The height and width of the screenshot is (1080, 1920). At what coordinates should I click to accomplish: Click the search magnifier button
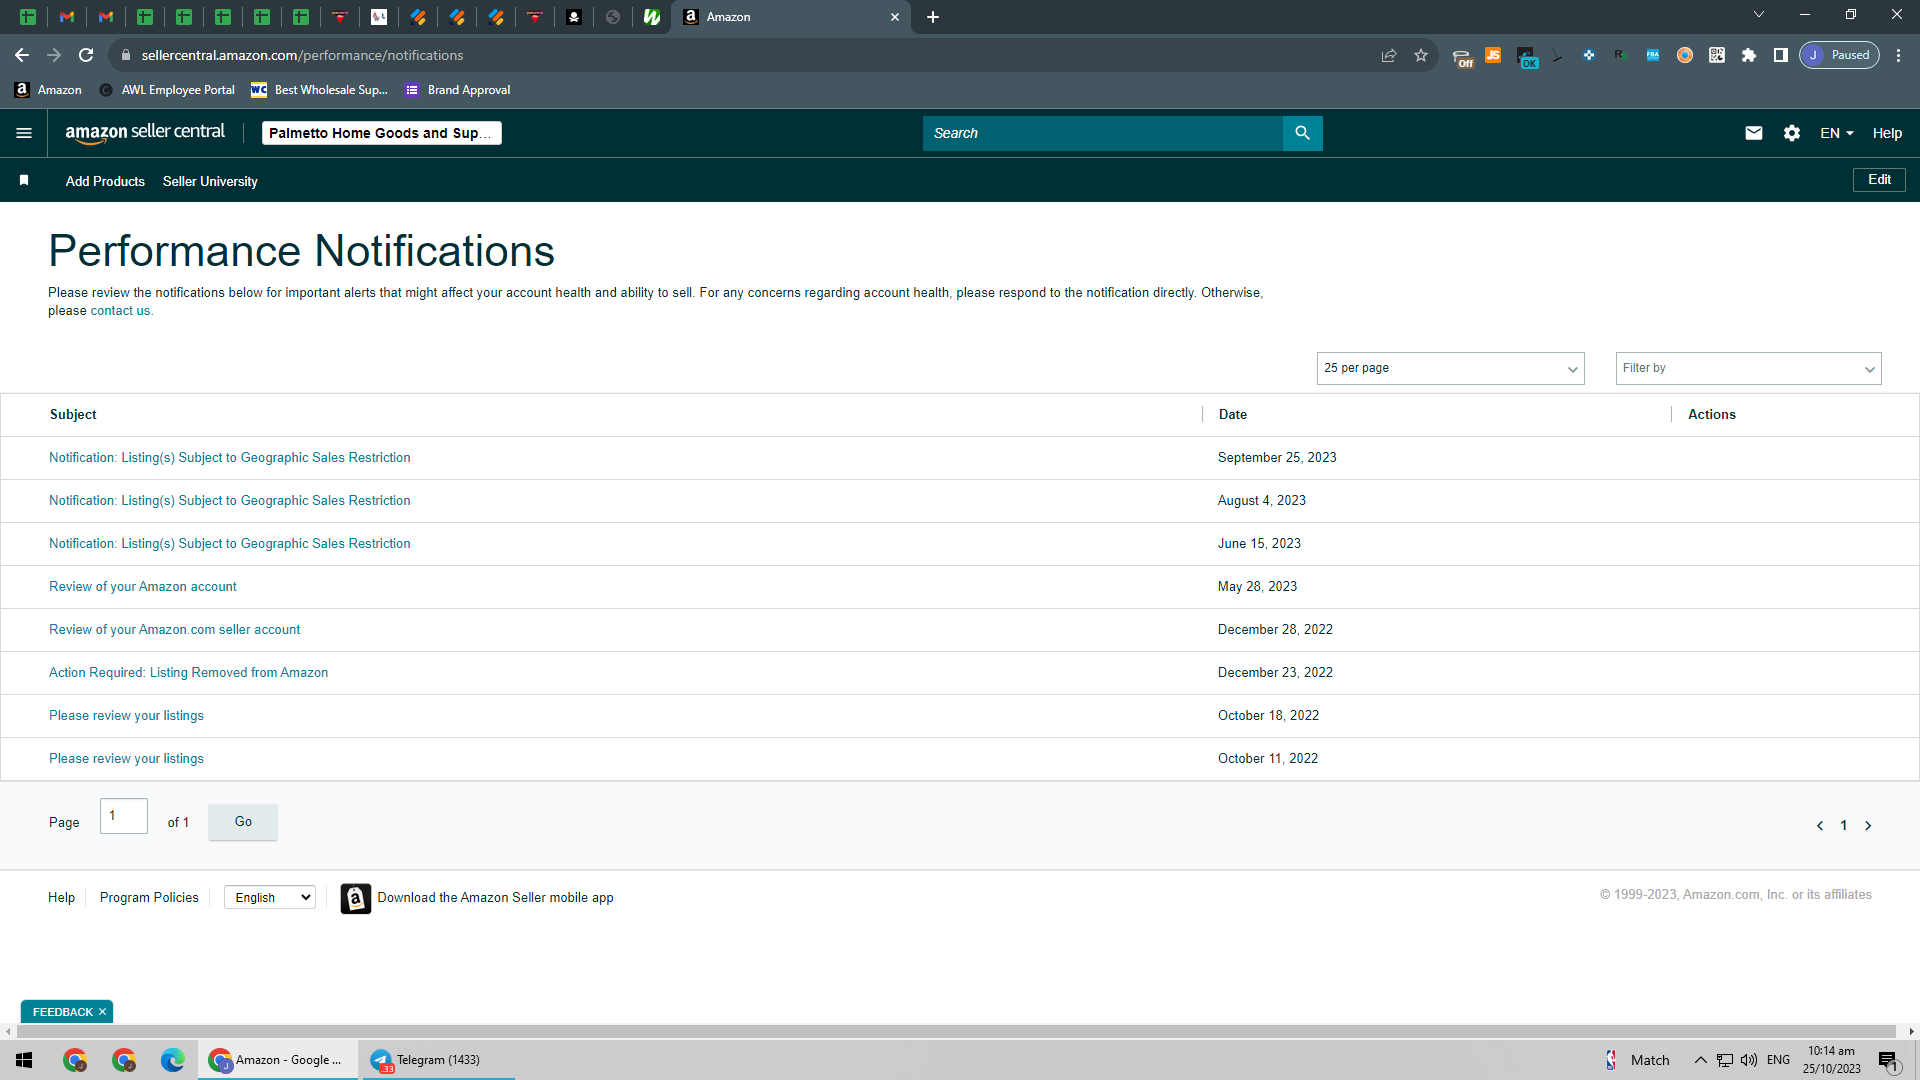[1302, 133]
